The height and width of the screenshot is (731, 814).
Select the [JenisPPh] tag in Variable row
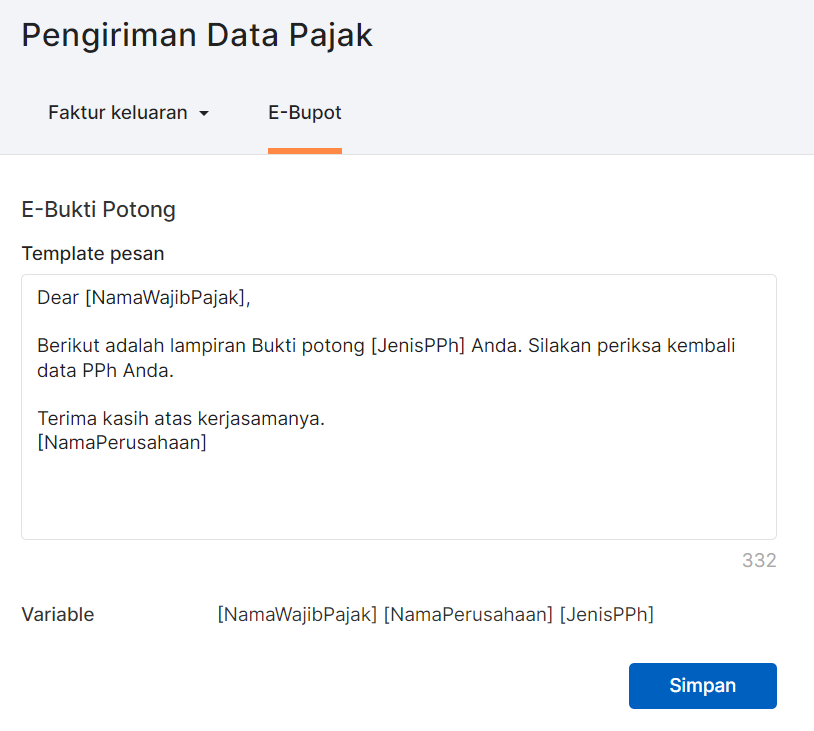point(606,615)
